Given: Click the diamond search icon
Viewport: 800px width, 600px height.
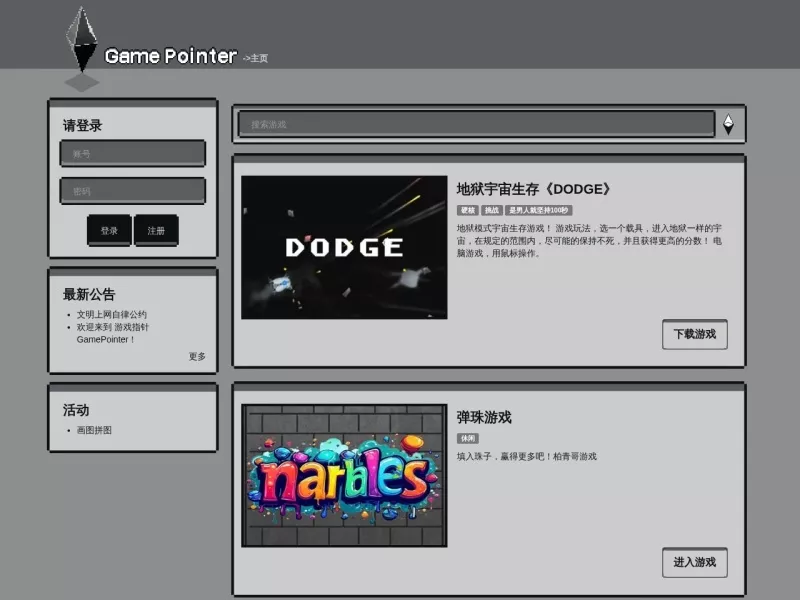Looking at the screenshot, I should [729, 124].
